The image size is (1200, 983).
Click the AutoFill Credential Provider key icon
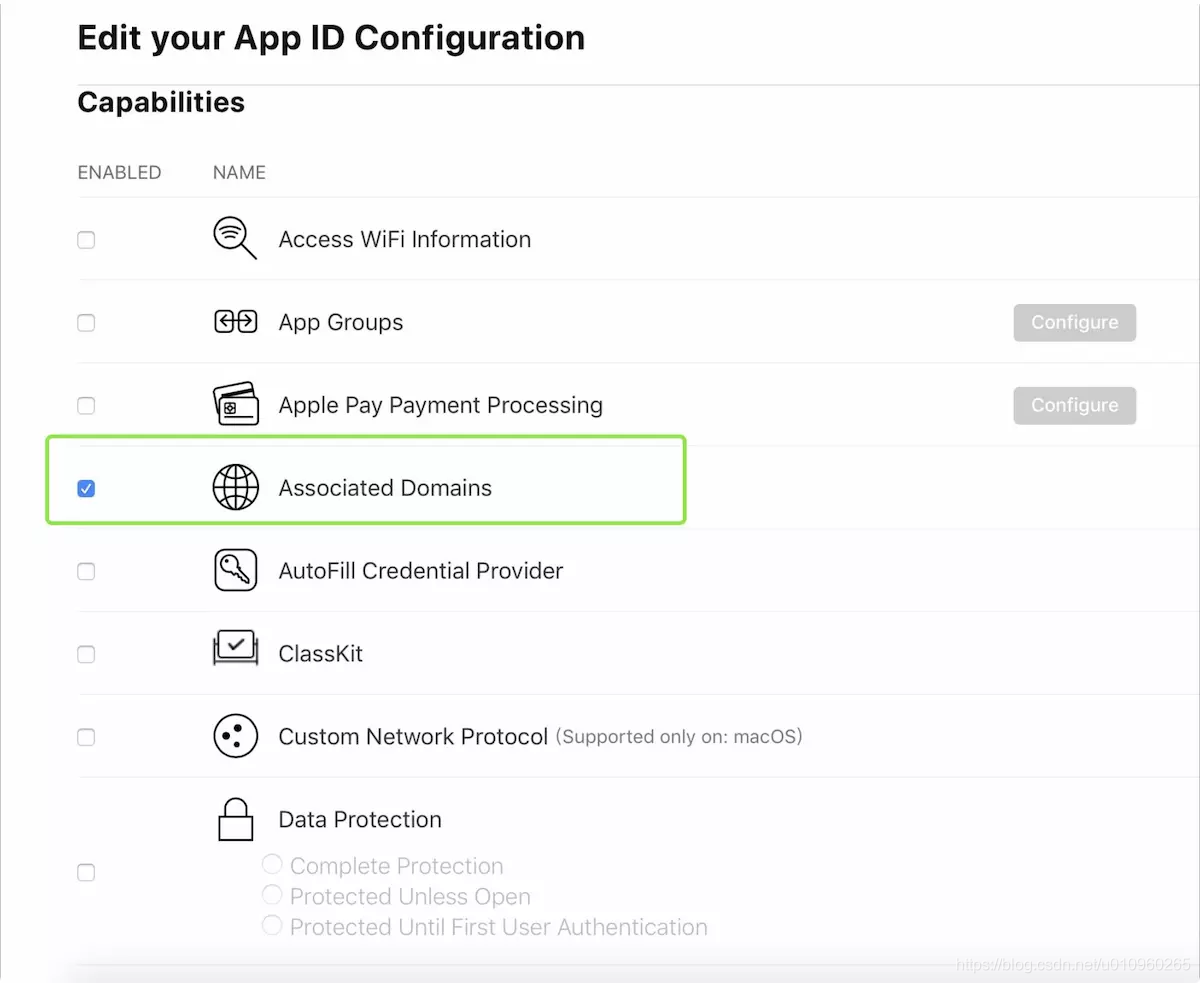(236, 570)
